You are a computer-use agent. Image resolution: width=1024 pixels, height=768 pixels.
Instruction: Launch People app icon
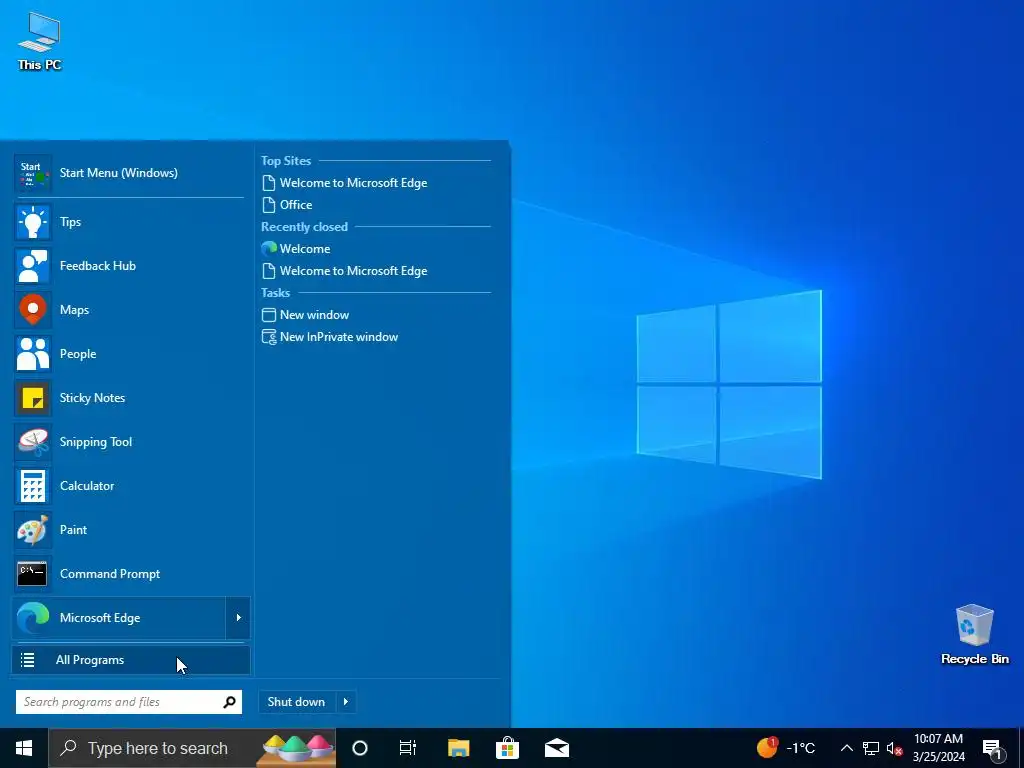(x=33, y=354)
